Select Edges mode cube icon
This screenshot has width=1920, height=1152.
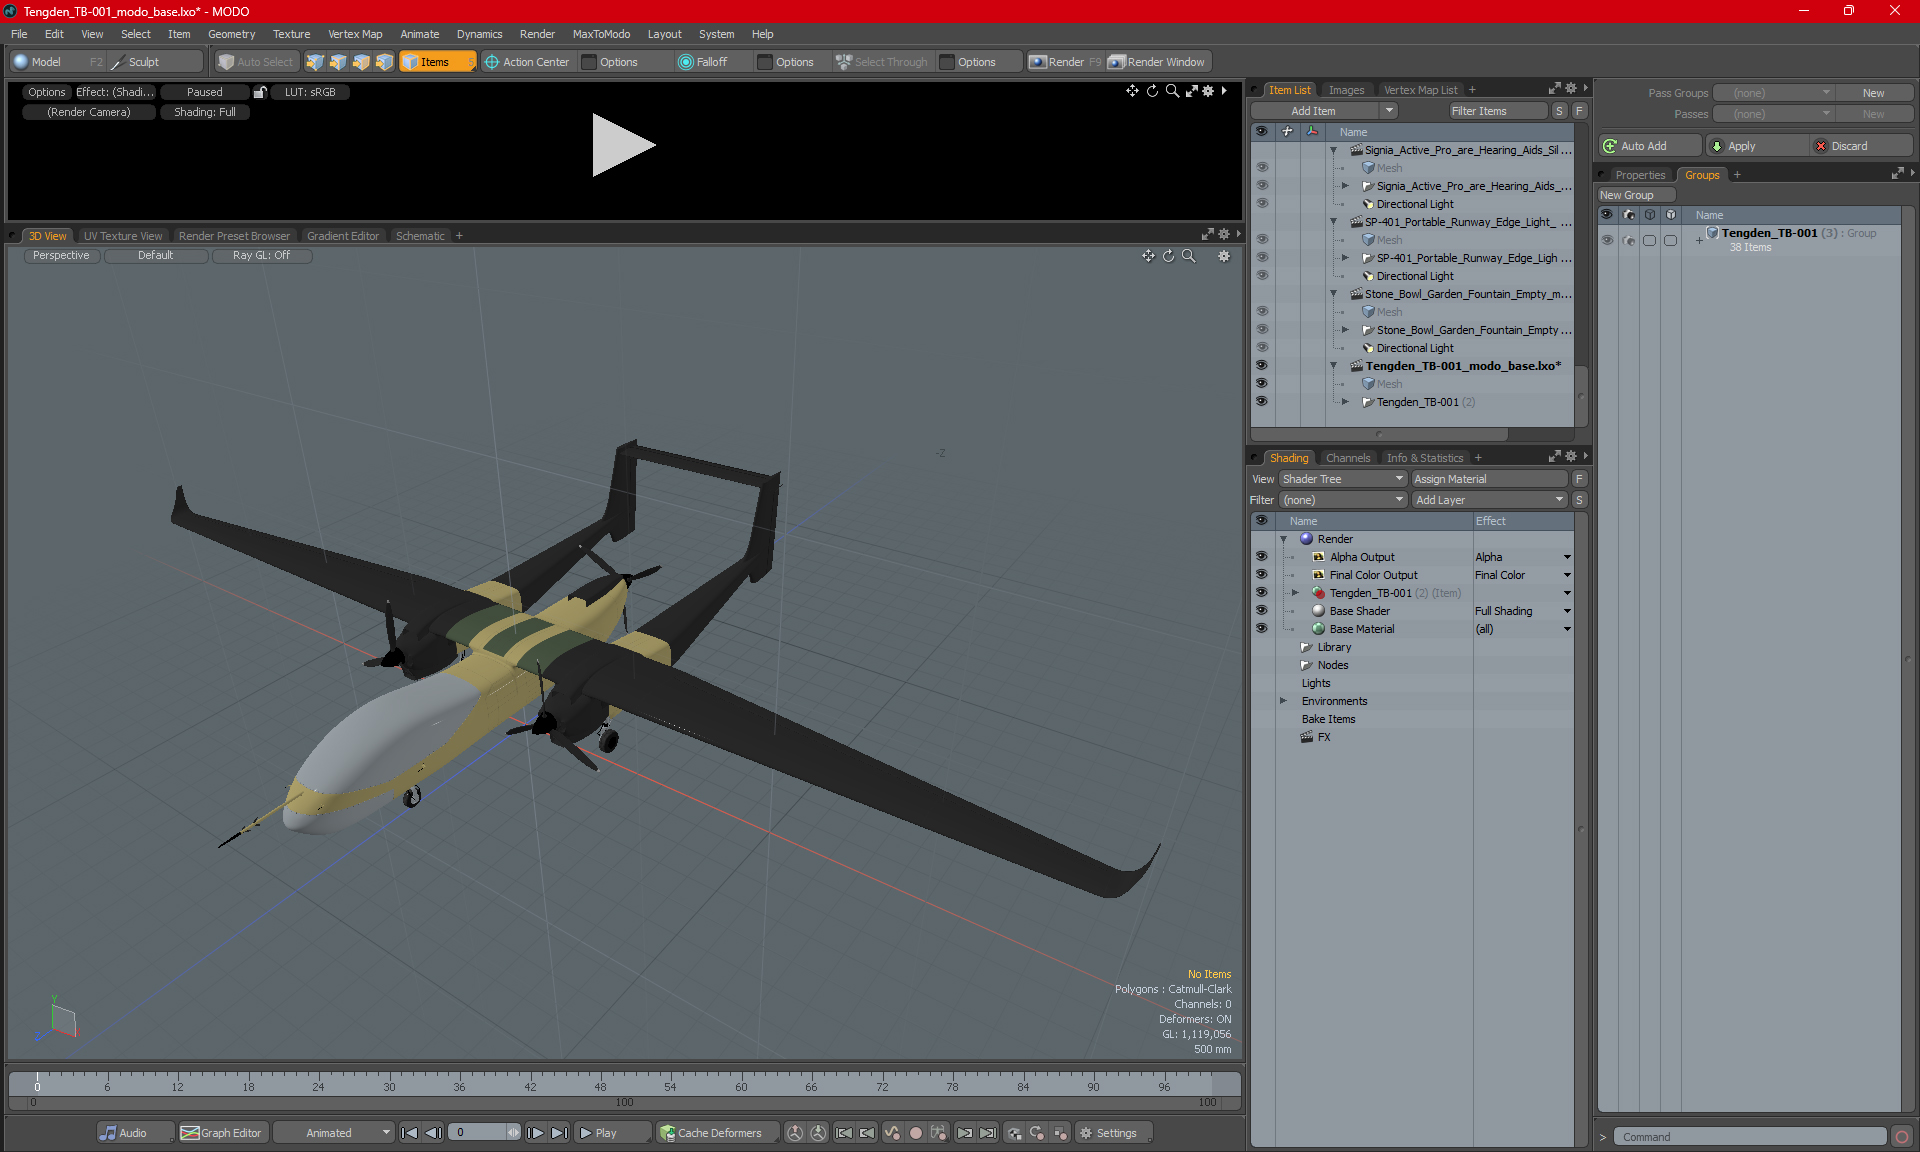(338, 62)
